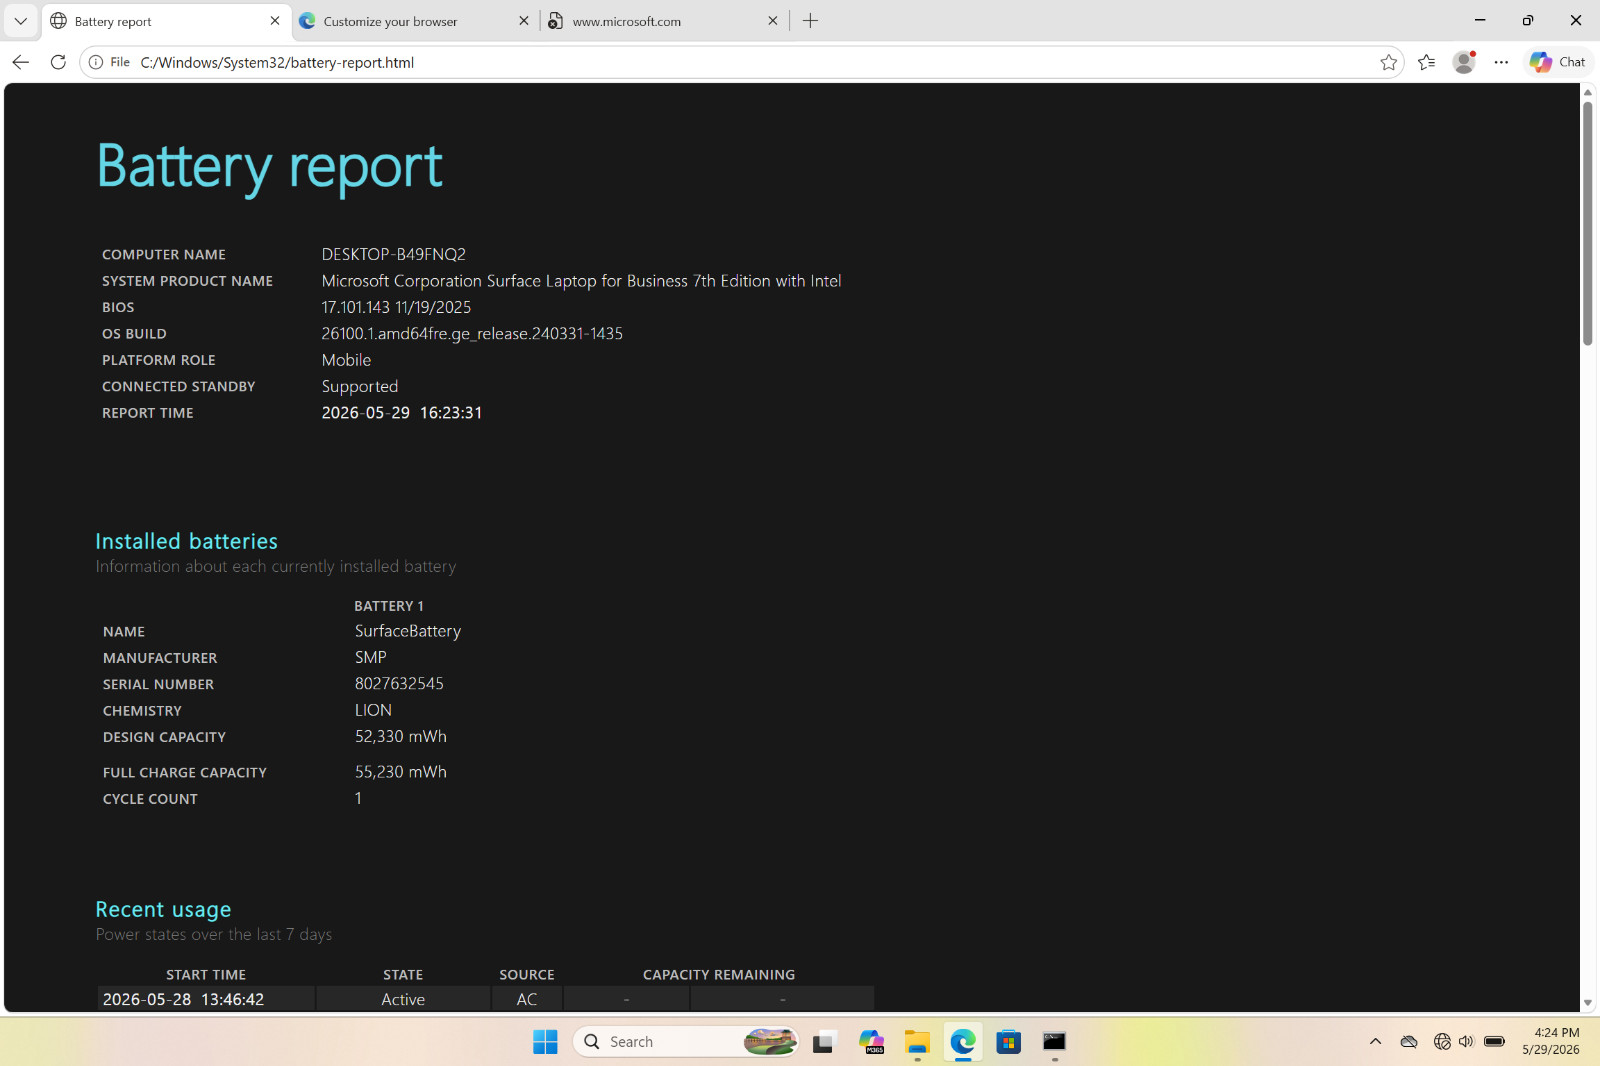Click the taskbar Search box

(x=686, y=1042)
